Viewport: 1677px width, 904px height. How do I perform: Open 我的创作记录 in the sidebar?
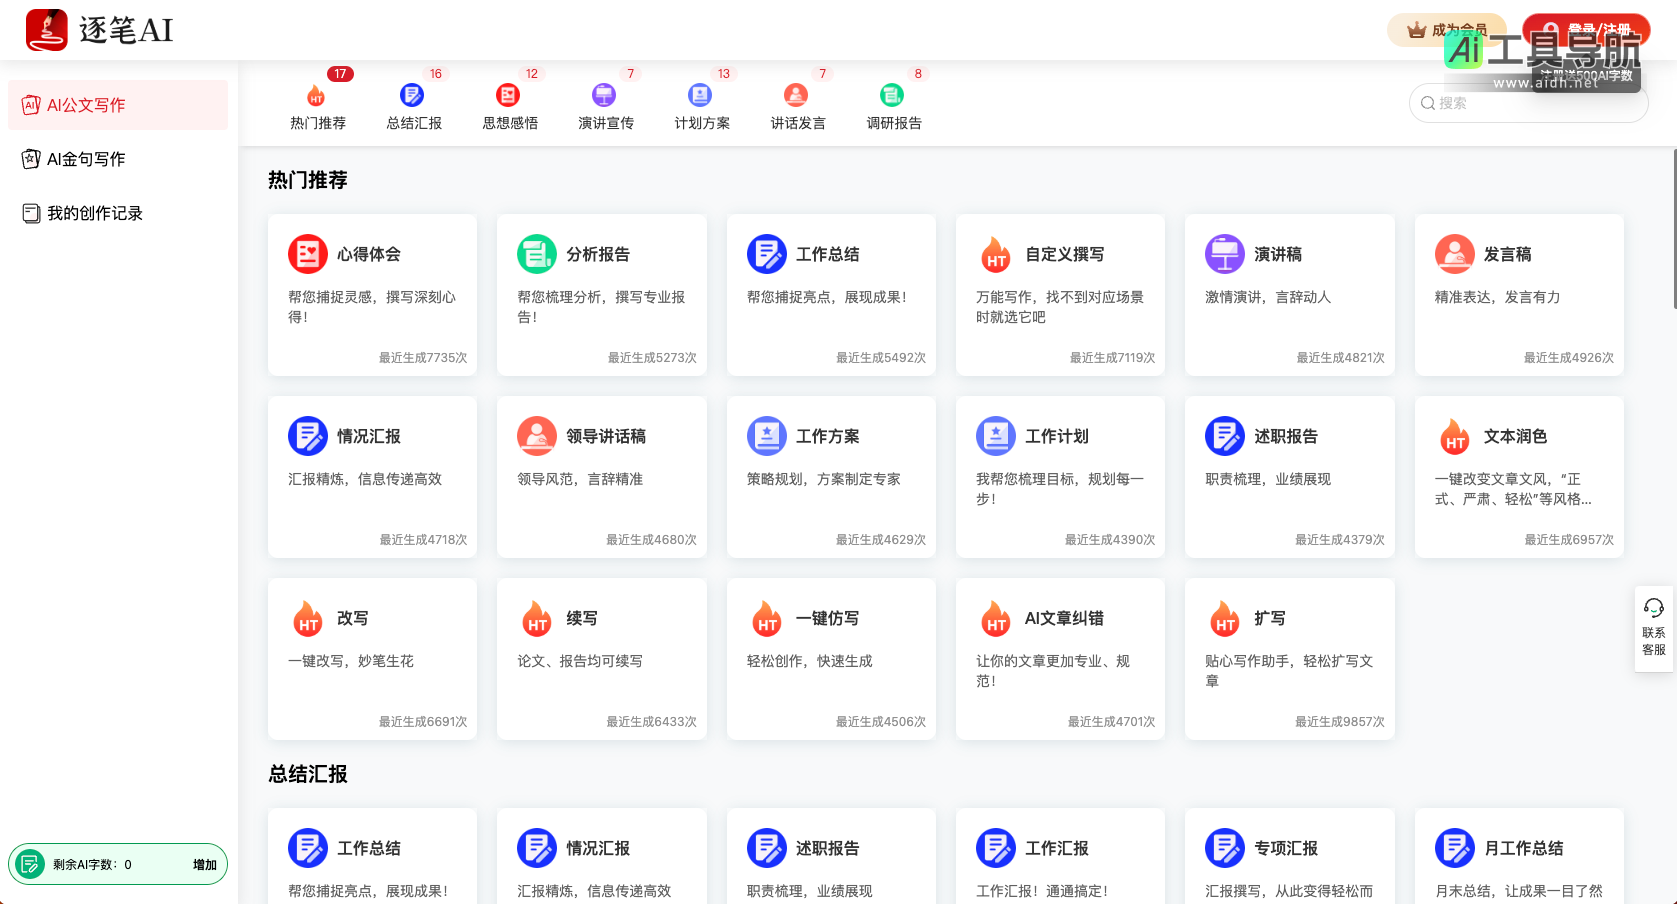point(95,212)
